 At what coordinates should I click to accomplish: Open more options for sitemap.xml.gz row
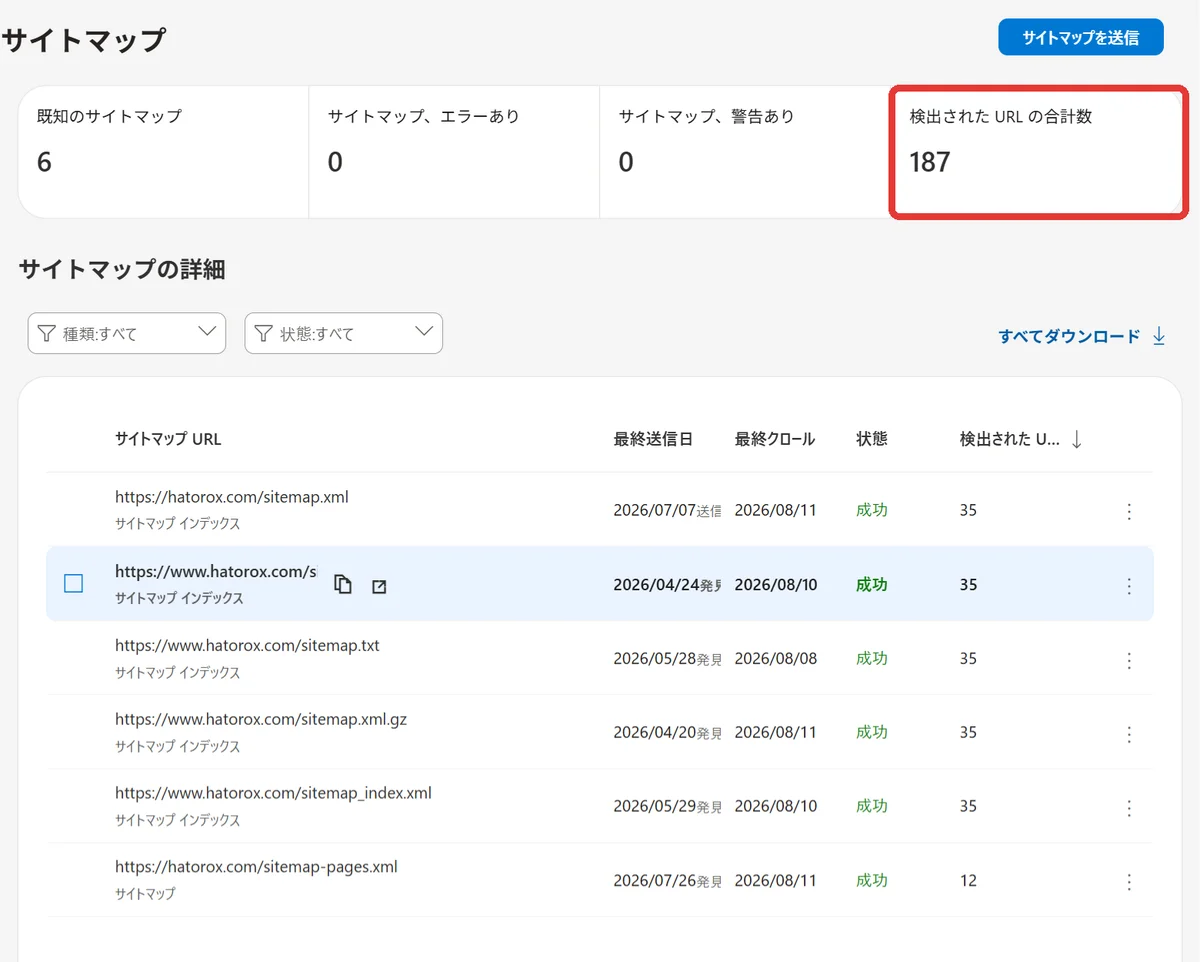[1129, 734]
